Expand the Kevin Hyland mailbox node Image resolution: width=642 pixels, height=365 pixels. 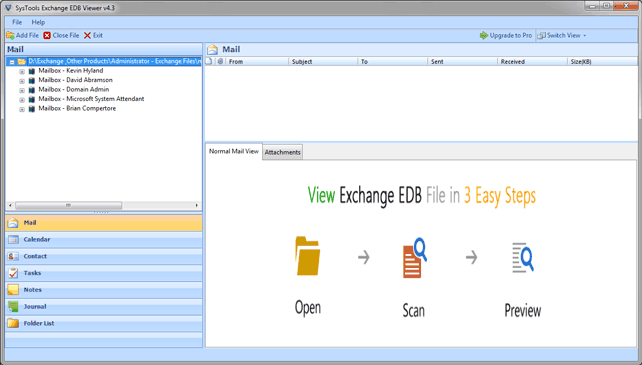(22, 71)
